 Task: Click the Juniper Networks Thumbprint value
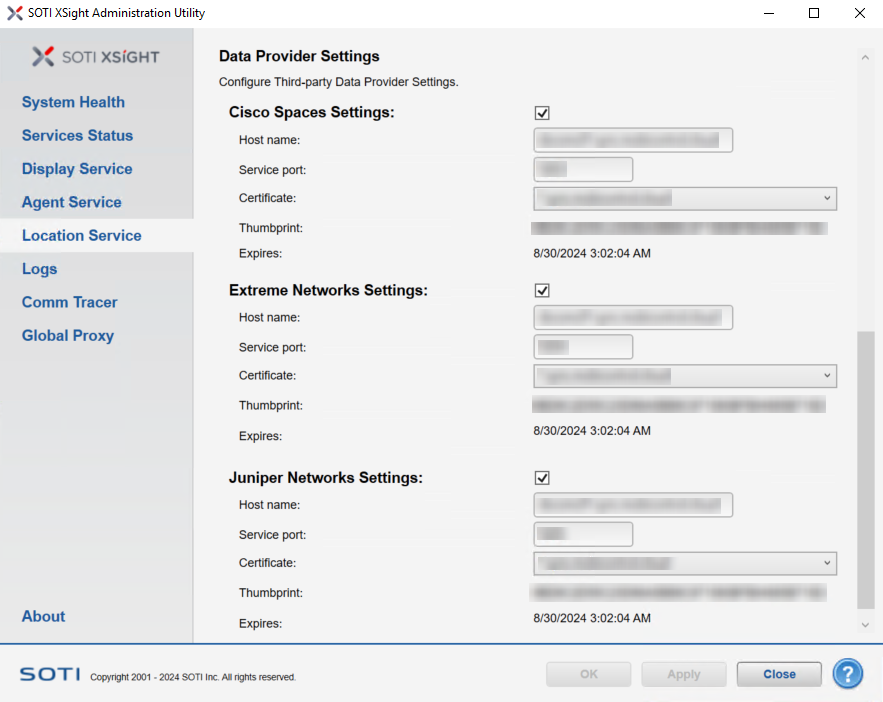point(678,592)
